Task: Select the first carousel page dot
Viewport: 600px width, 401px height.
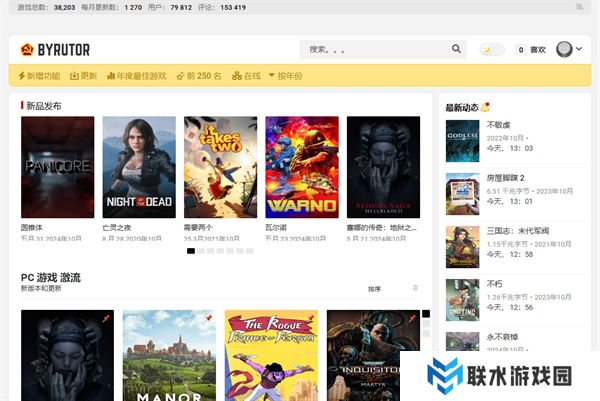Action: coord(191,251)
